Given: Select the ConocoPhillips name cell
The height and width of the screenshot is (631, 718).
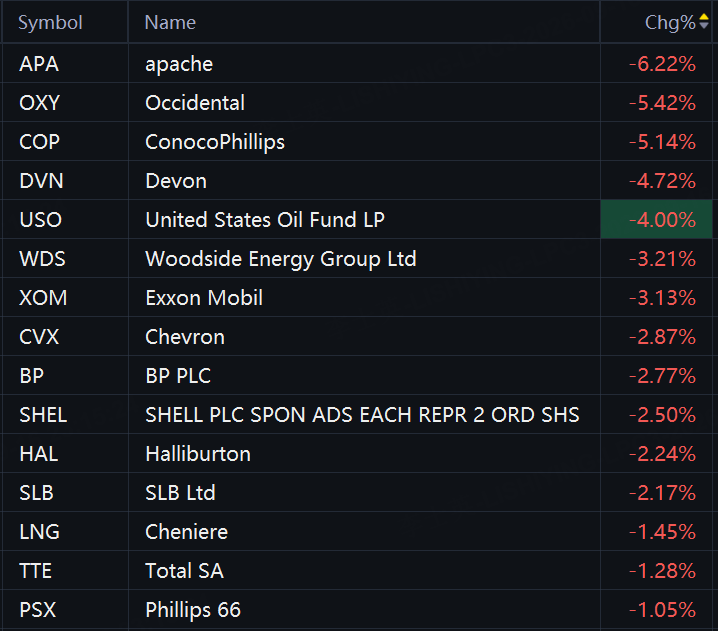Looking at the screenshot, I should coord(215,142).
